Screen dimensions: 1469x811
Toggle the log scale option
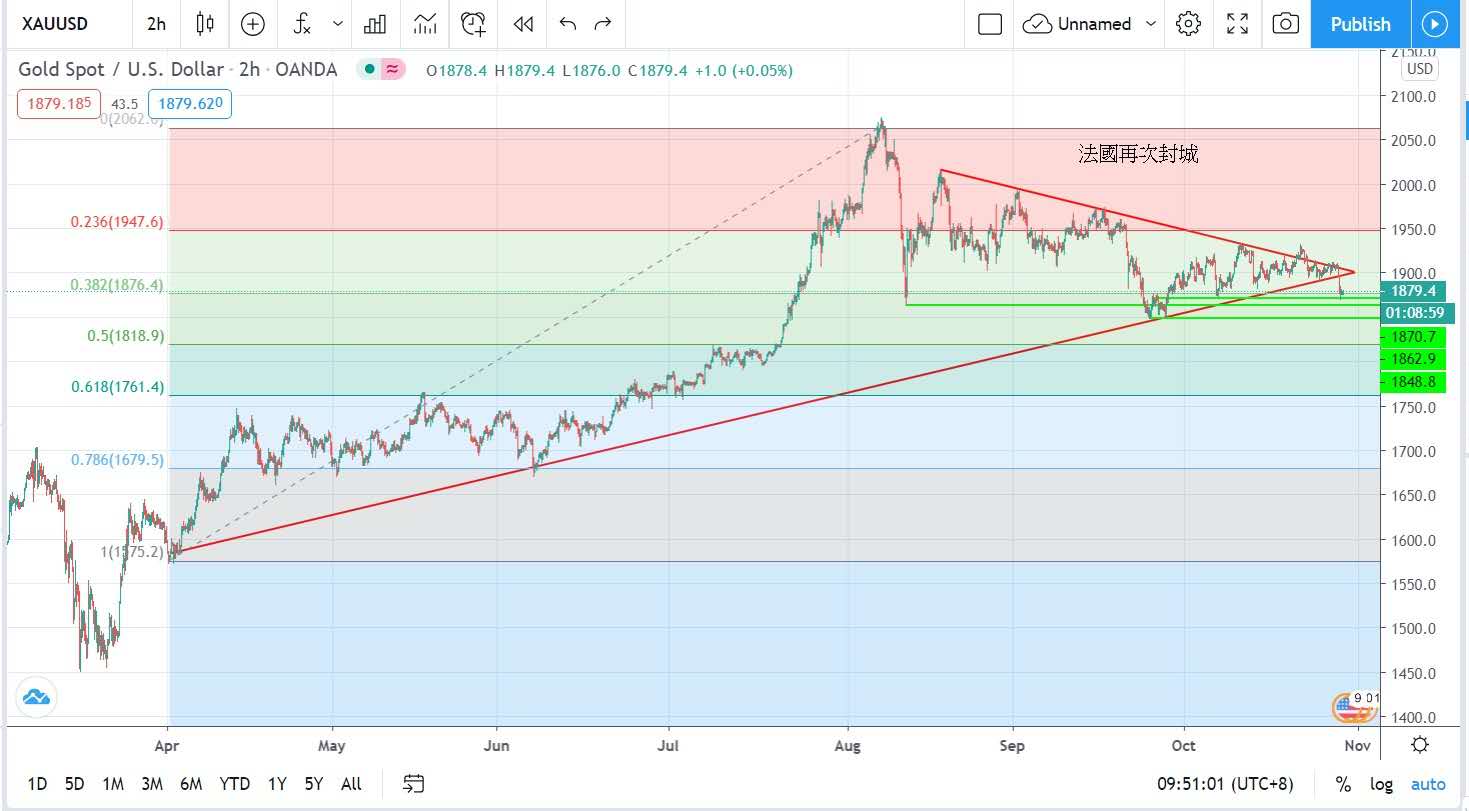pyautogui.click(x=1381, y=784)
